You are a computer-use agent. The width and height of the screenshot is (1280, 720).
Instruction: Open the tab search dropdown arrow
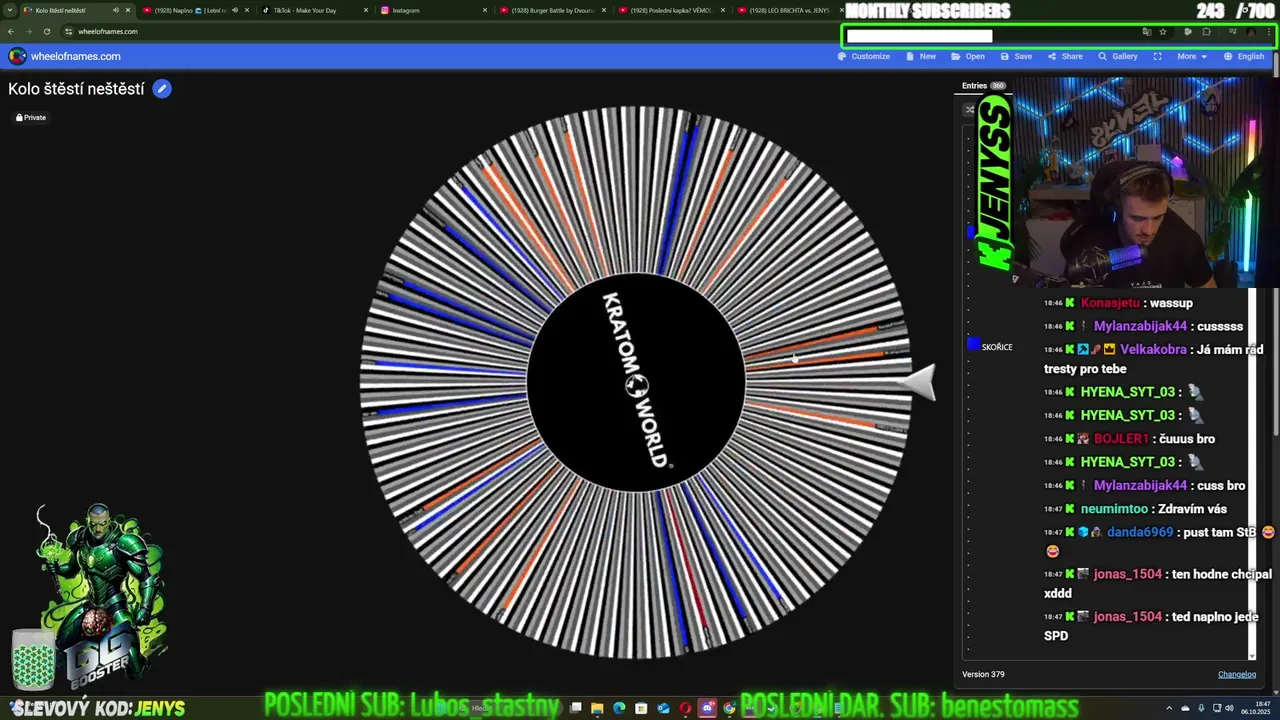pyautogui.click(x=9, y=10)
